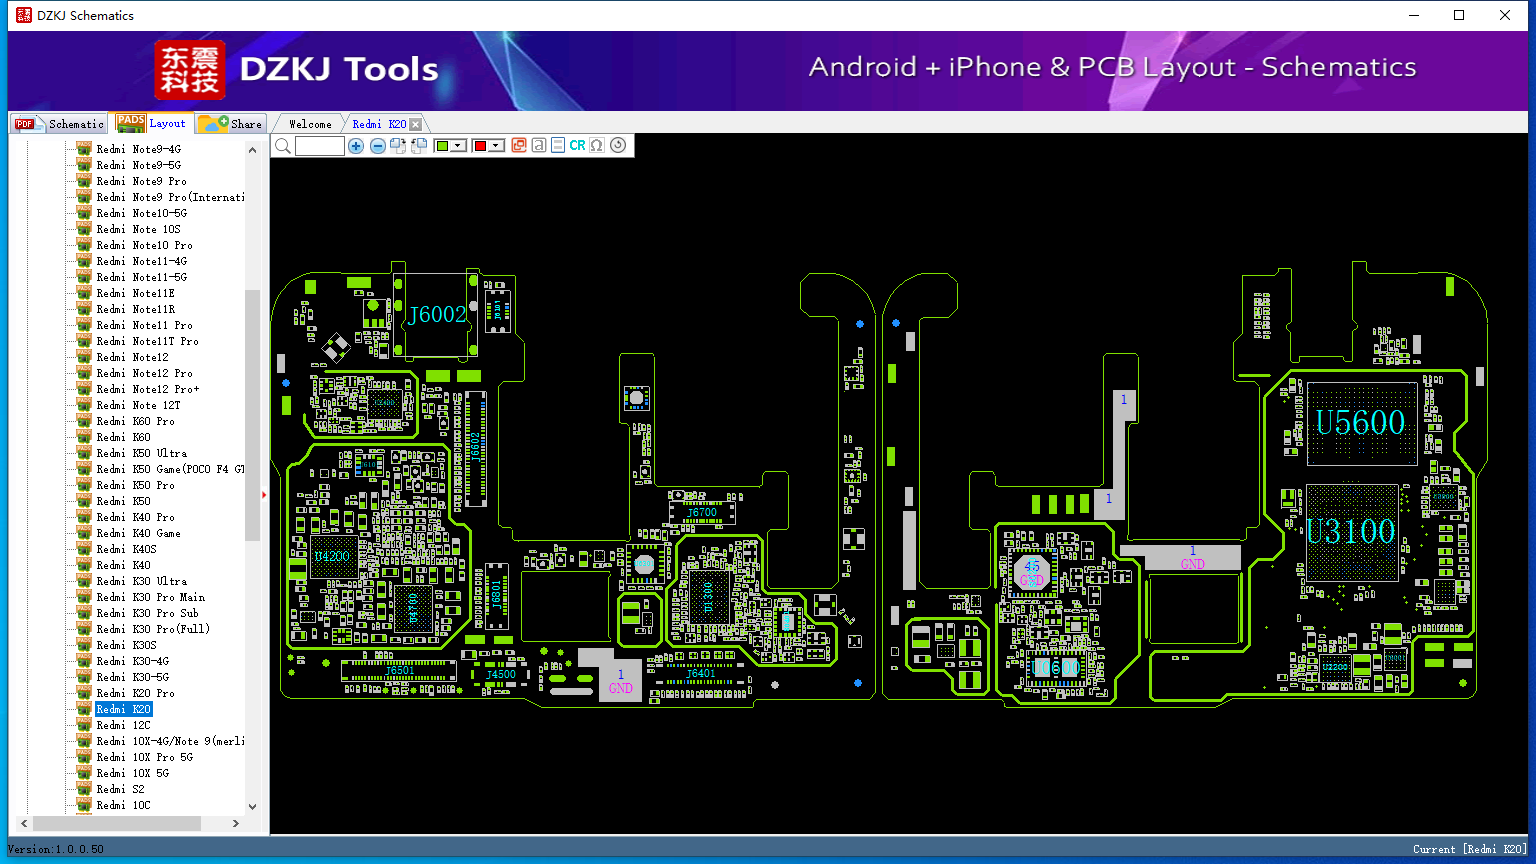The width and height of the screenshot is (1536, 864).
Task: Click the J6700 connector on the board
Action: pos(701,513)
